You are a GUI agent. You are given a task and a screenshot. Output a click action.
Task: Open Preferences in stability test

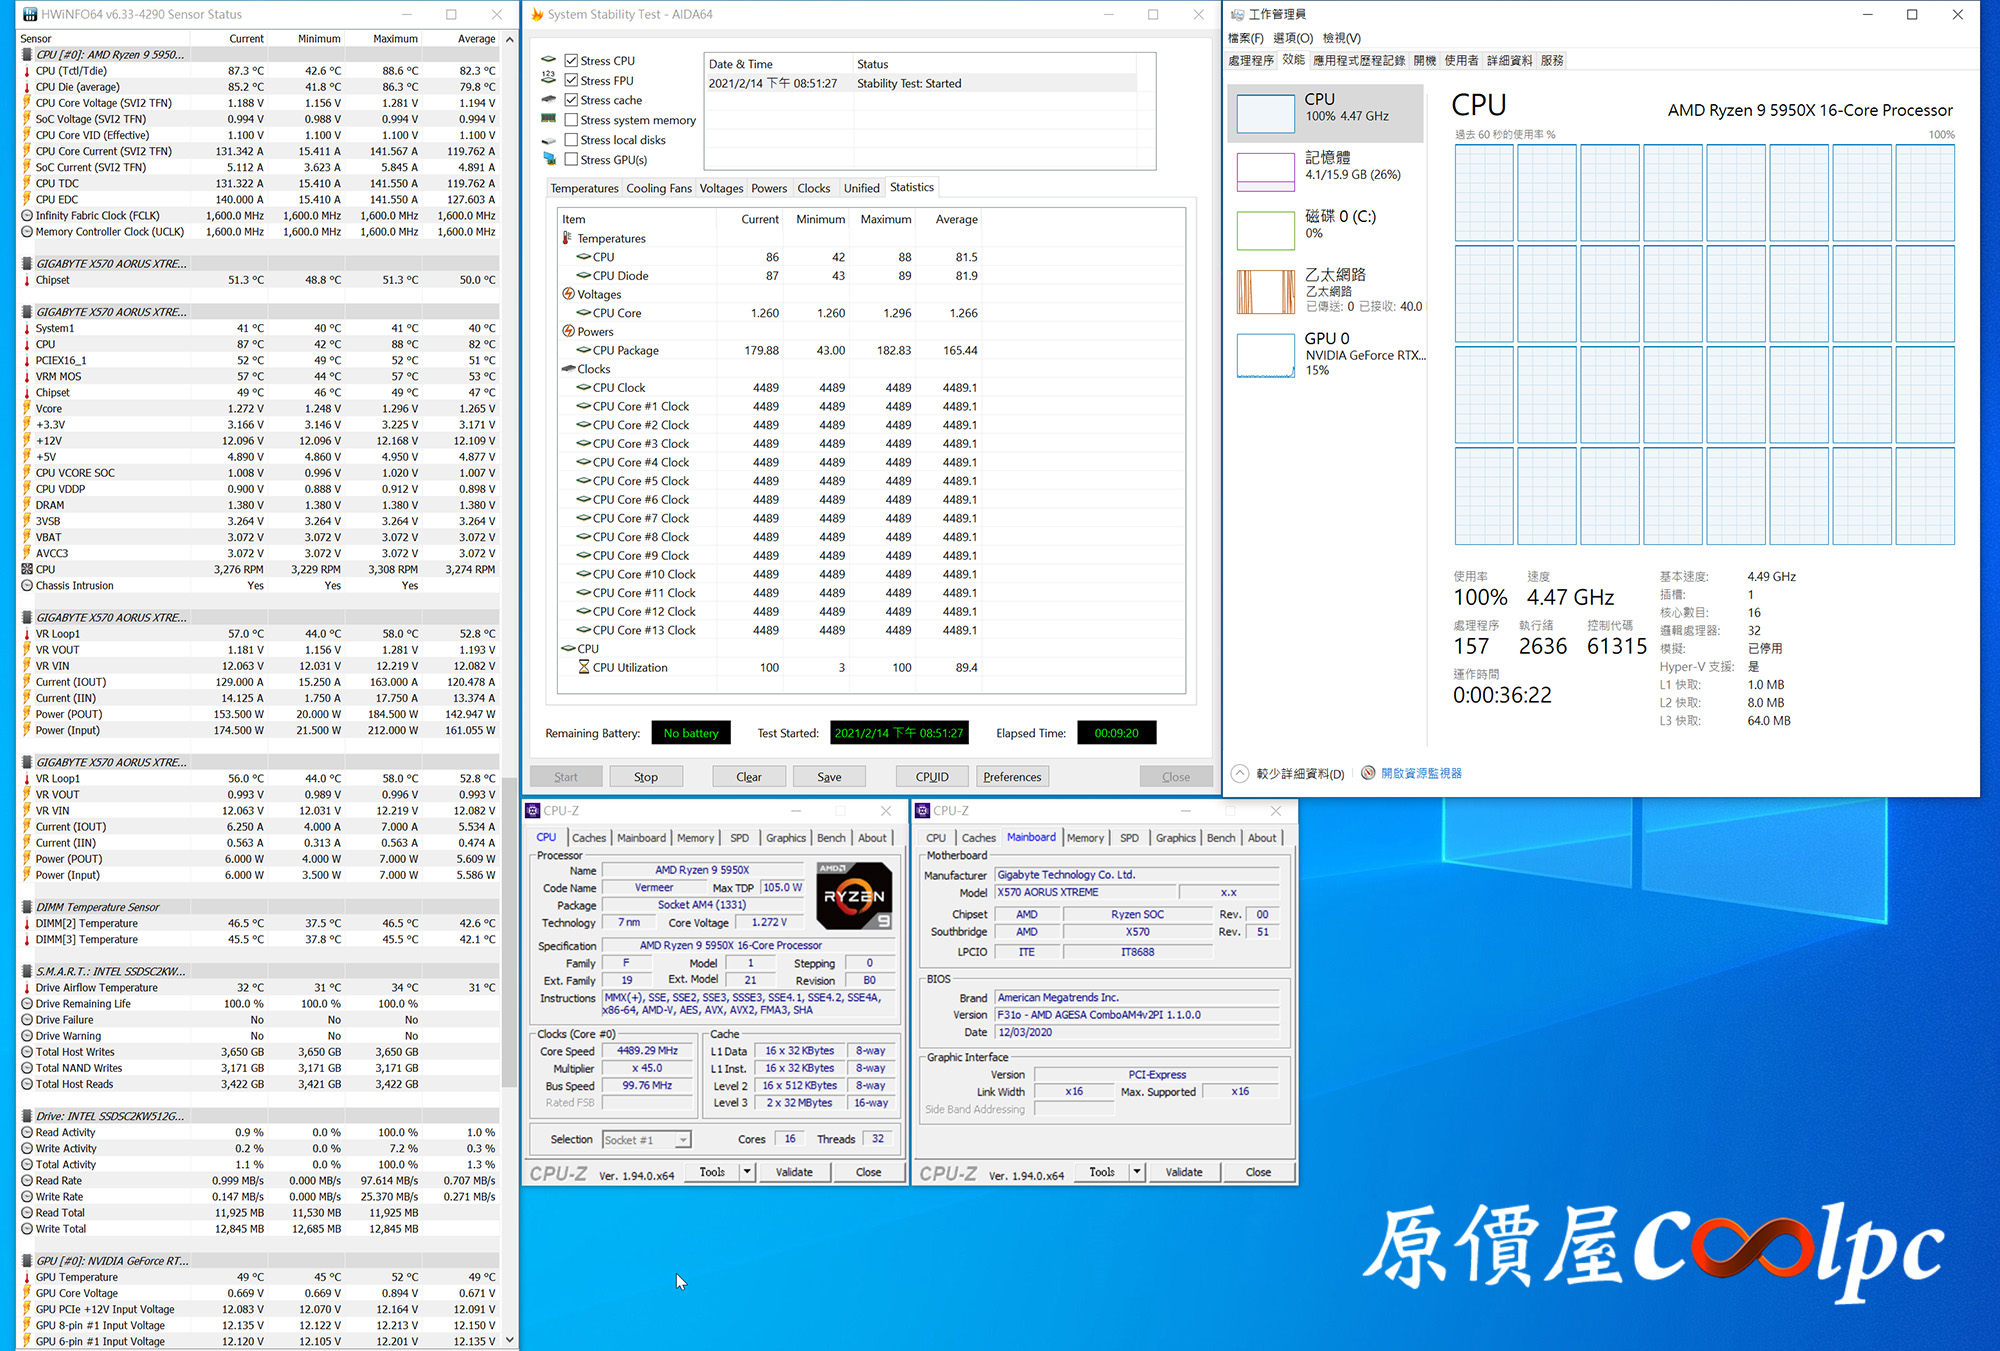point(1012,777)
